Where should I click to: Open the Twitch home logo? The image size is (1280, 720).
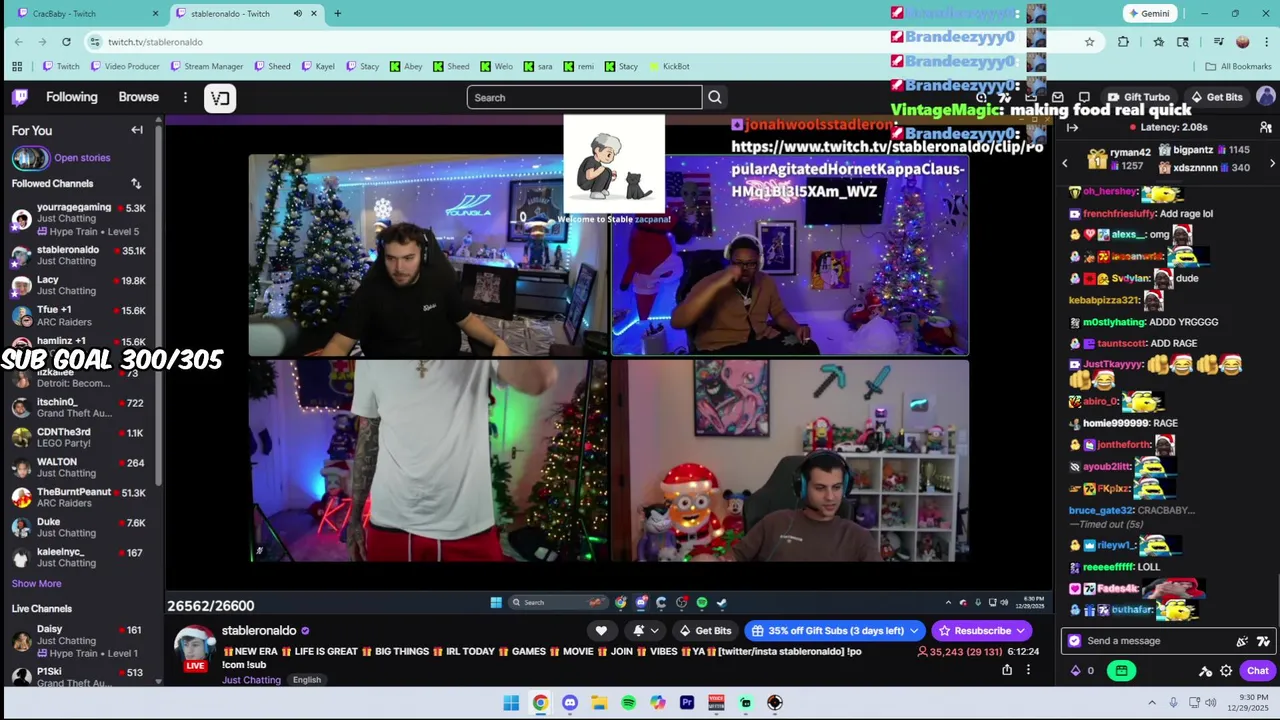pyautogui.click(x=20, y=97)
